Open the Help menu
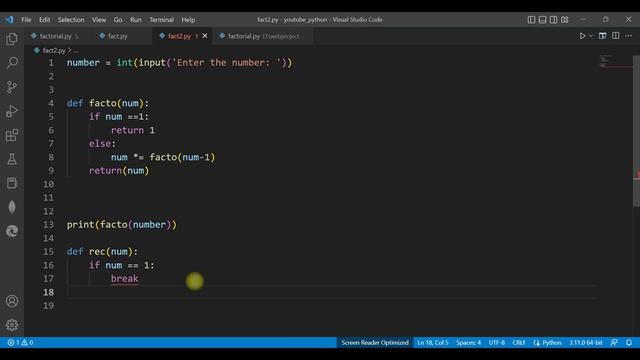This screenshot has height=360, width=640. pos(188,20)
